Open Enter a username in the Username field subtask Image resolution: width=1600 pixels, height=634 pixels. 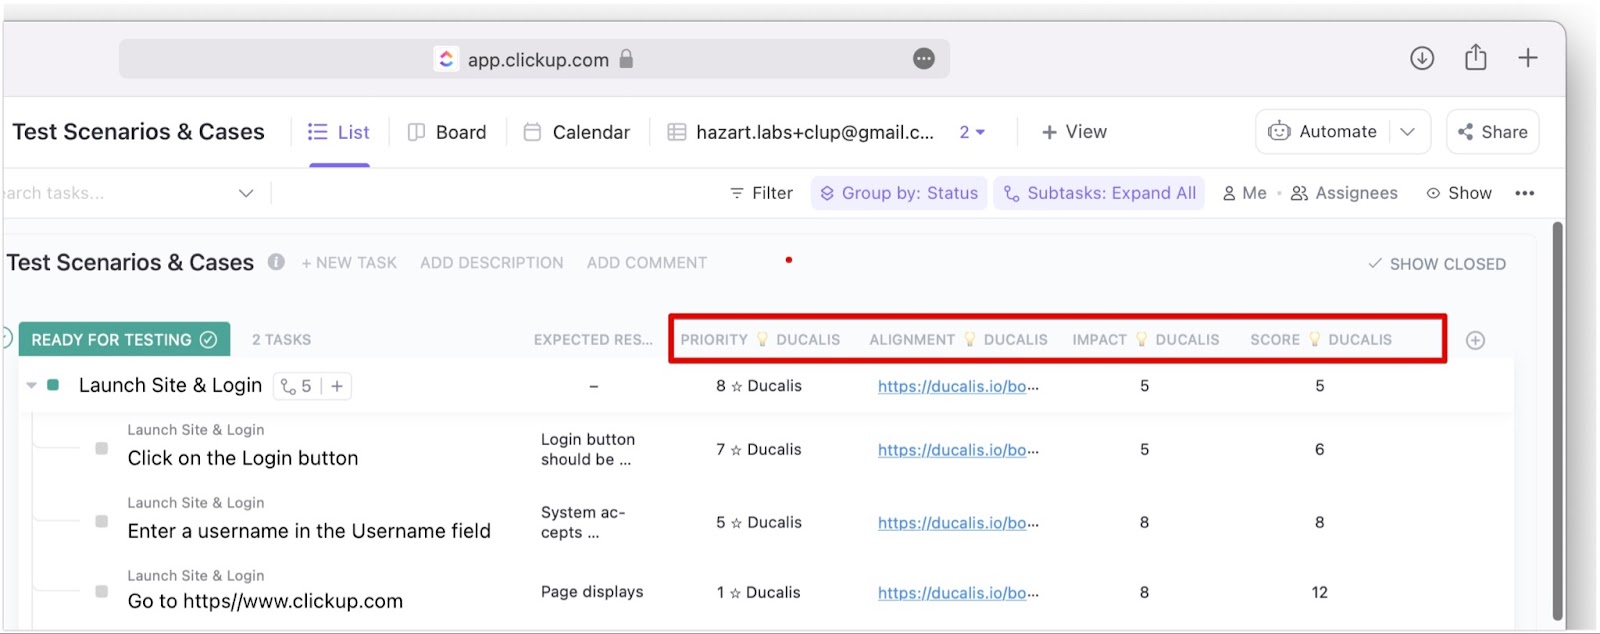(309, 531)
